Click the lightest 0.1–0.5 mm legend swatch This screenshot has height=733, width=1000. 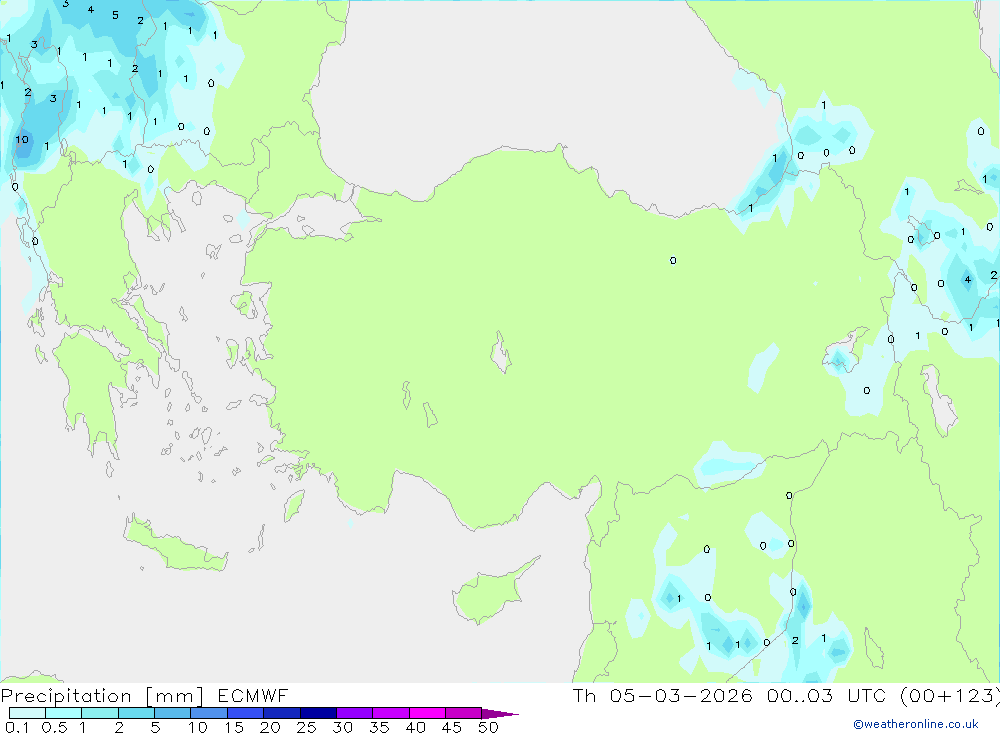point(27,713)
